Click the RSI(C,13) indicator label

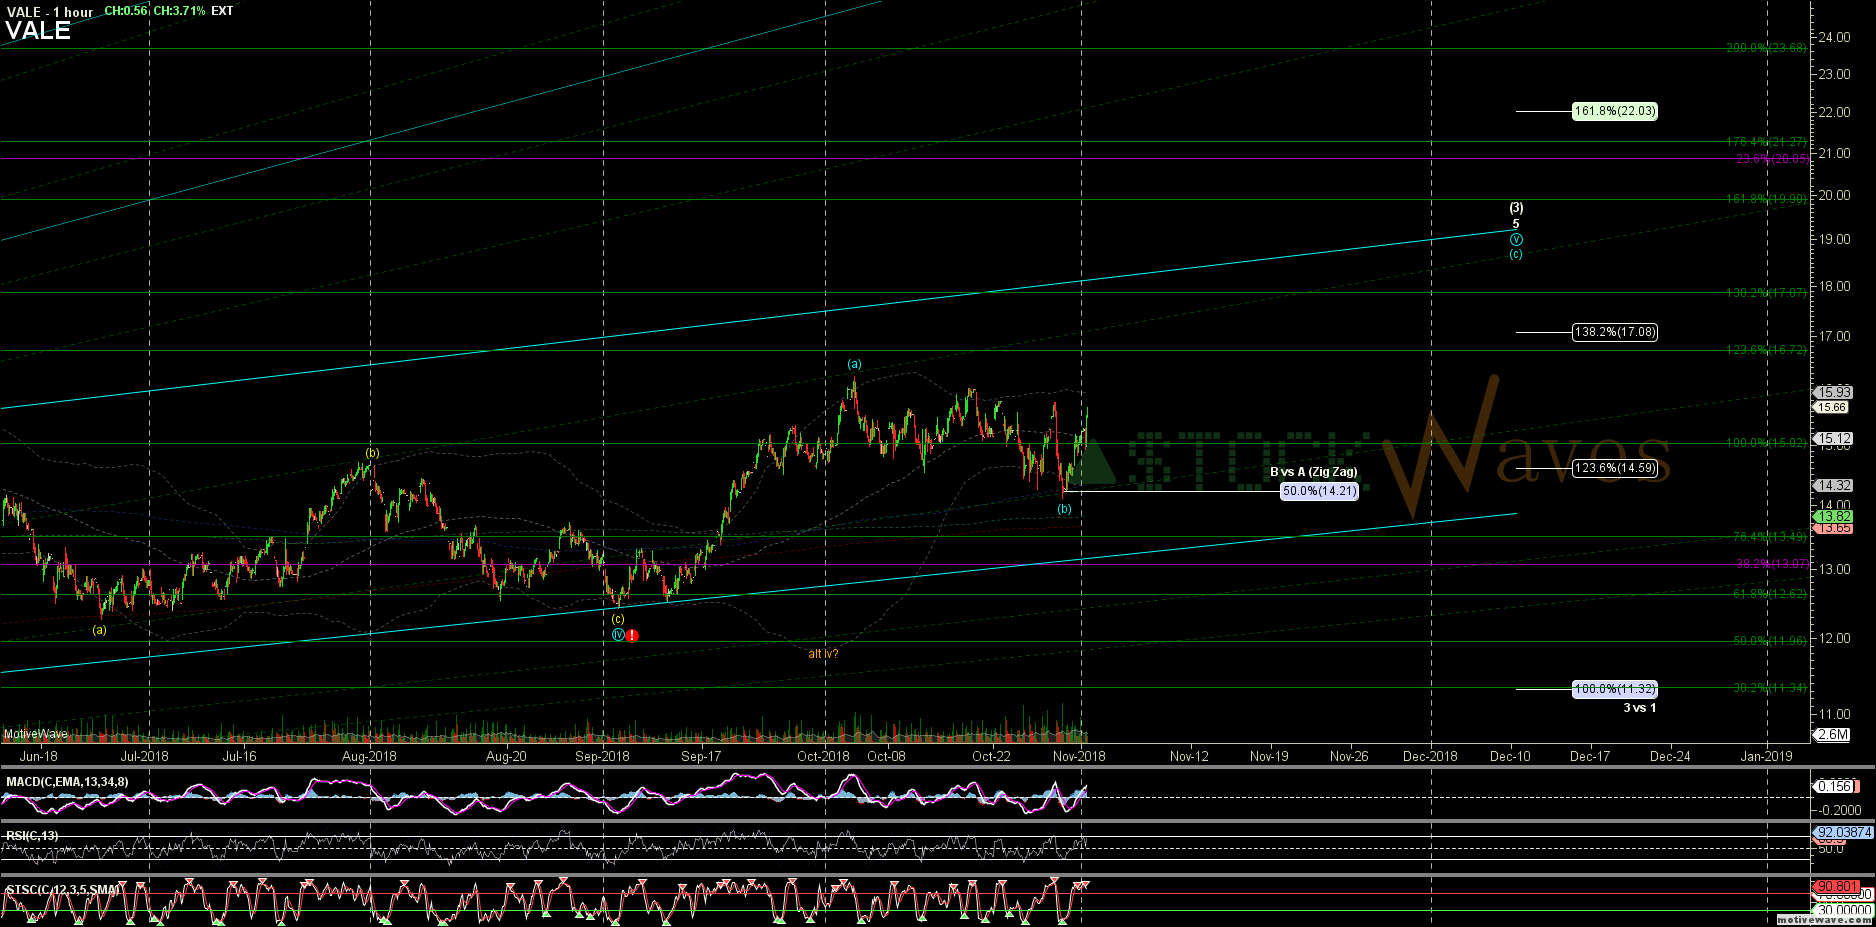32,836
